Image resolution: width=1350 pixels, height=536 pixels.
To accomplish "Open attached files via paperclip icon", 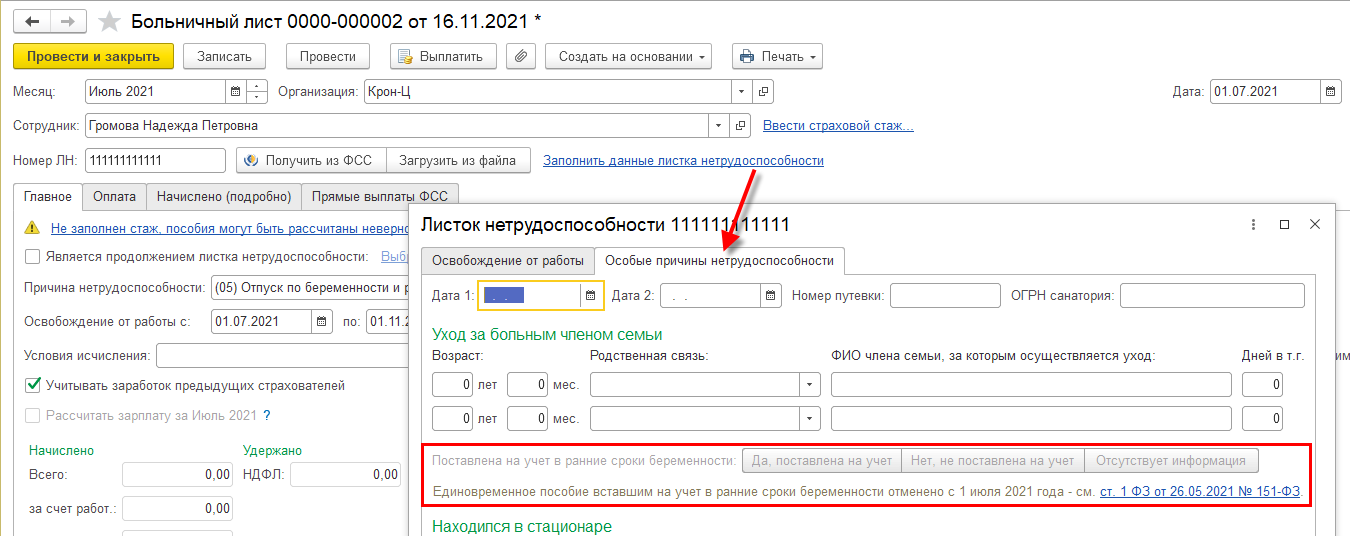I will coord(520,57).
